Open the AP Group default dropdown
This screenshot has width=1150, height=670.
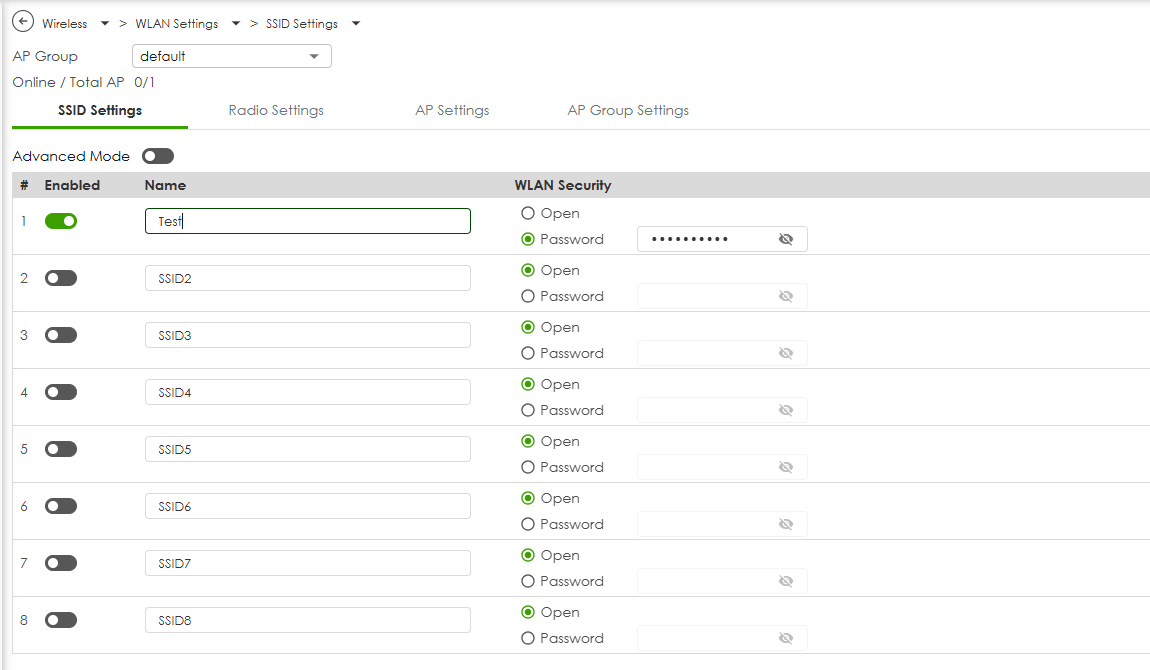pyautogui.click(x=232, y=56)
